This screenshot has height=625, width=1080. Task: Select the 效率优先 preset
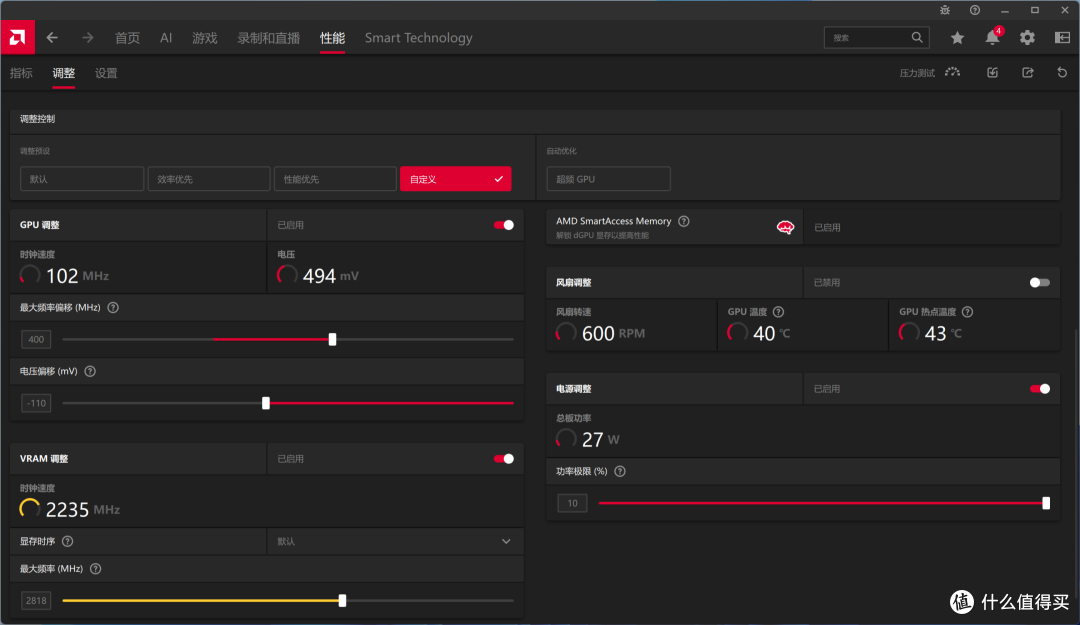(x=209, y=178)
